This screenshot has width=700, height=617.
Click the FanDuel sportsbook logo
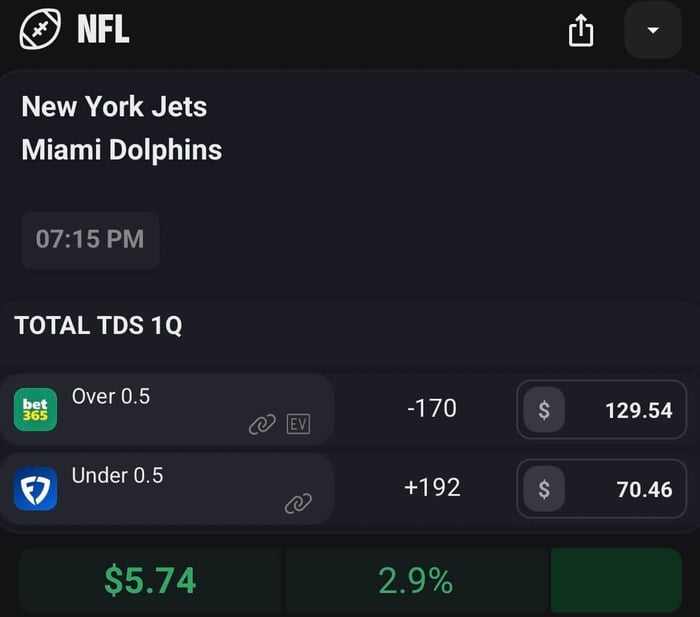(x=35, y=489)
